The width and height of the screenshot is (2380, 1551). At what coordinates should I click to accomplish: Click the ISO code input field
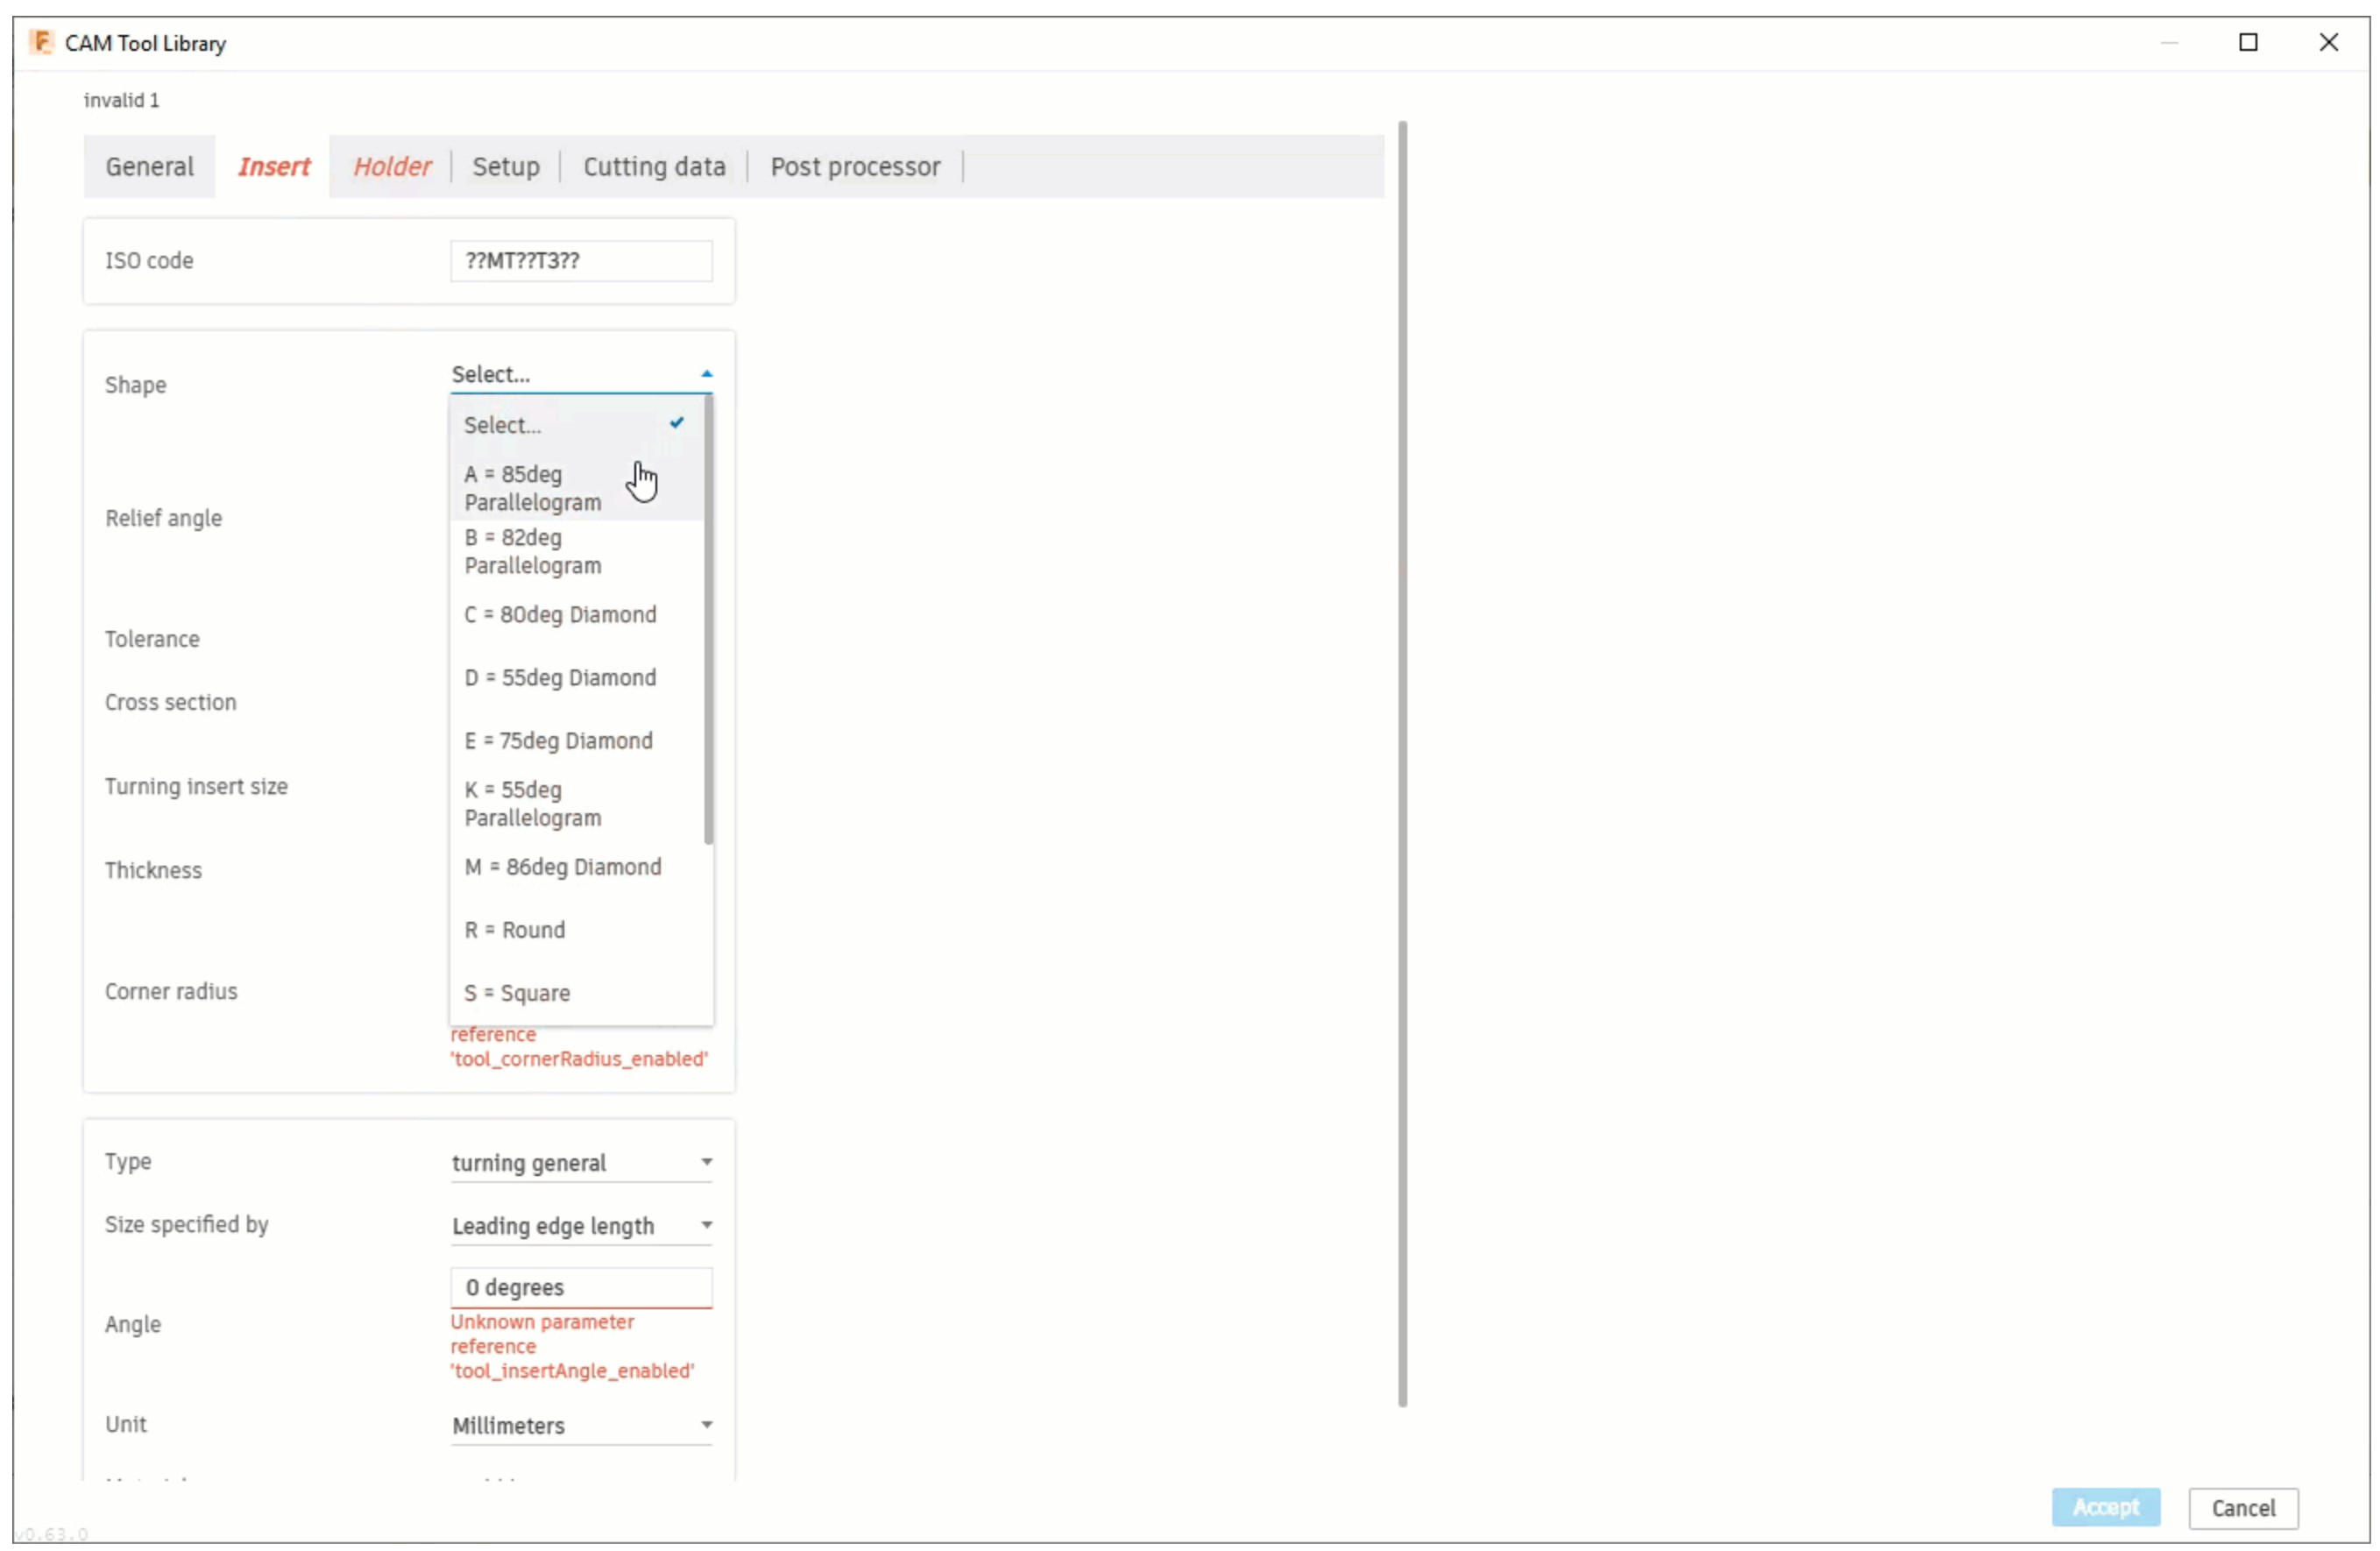tap(580, 261)
